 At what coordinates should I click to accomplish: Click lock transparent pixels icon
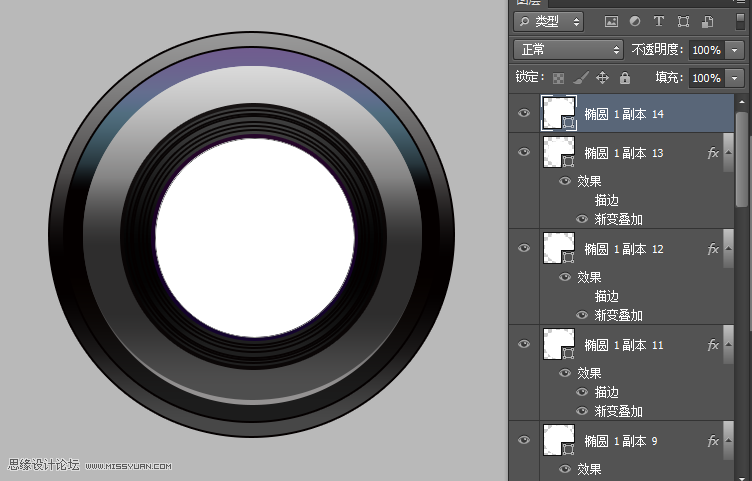point(558,78)
